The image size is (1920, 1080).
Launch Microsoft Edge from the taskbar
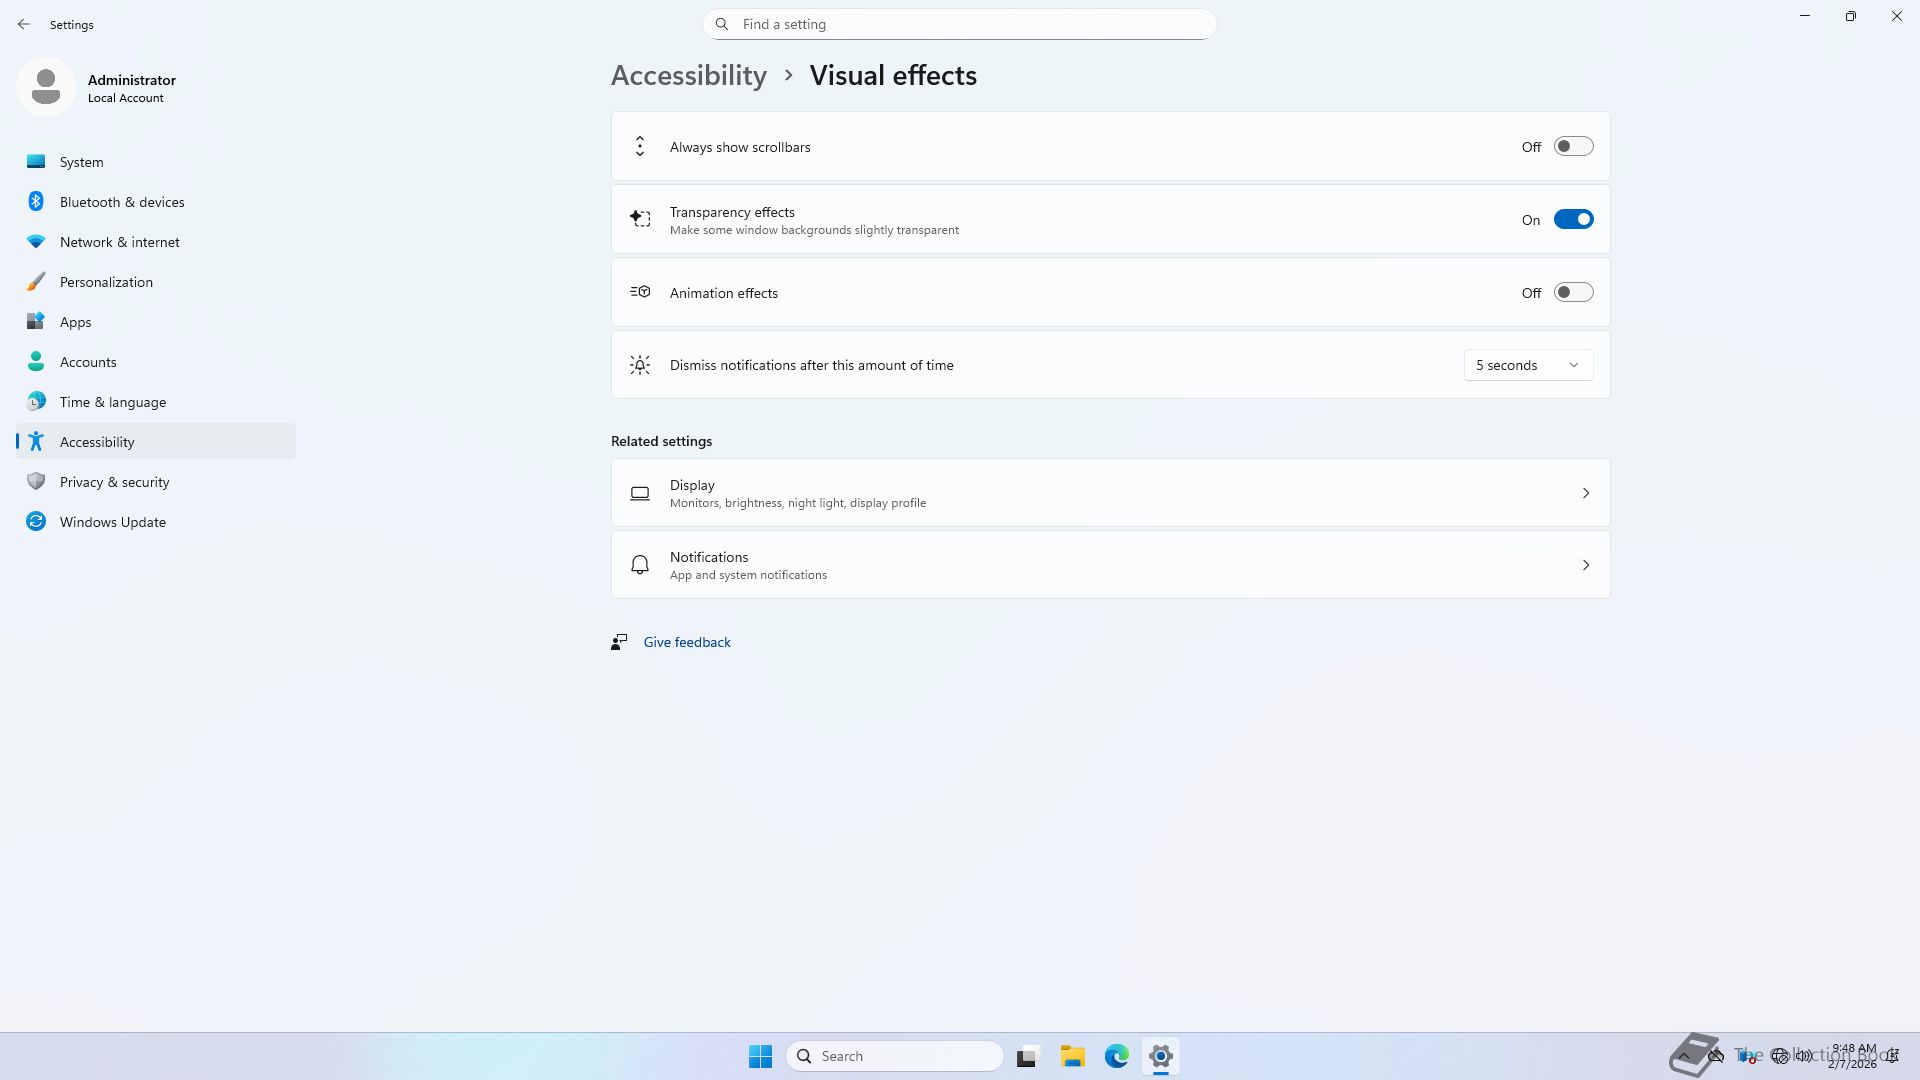pyautogui.click(x=1116, y=1056)
